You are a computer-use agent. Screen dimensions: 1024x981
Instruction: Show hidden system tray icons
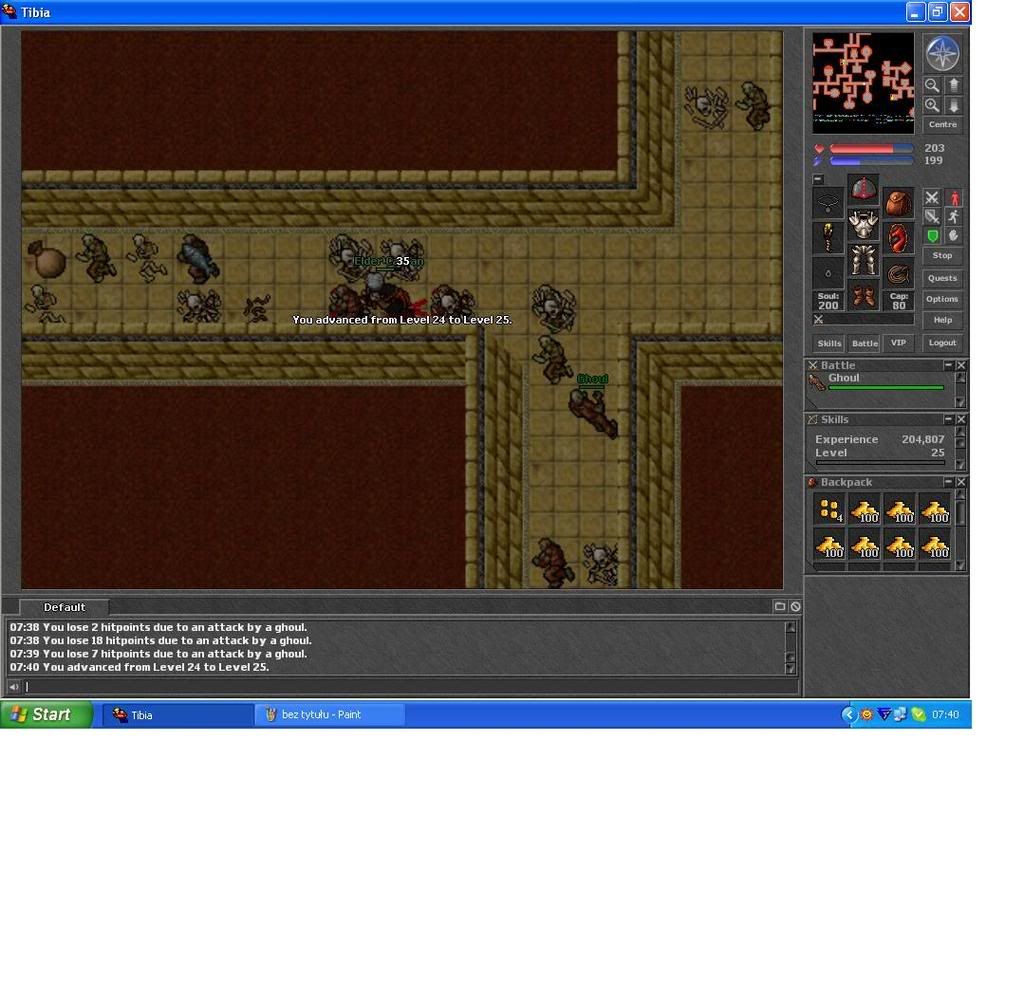[848, 715]
